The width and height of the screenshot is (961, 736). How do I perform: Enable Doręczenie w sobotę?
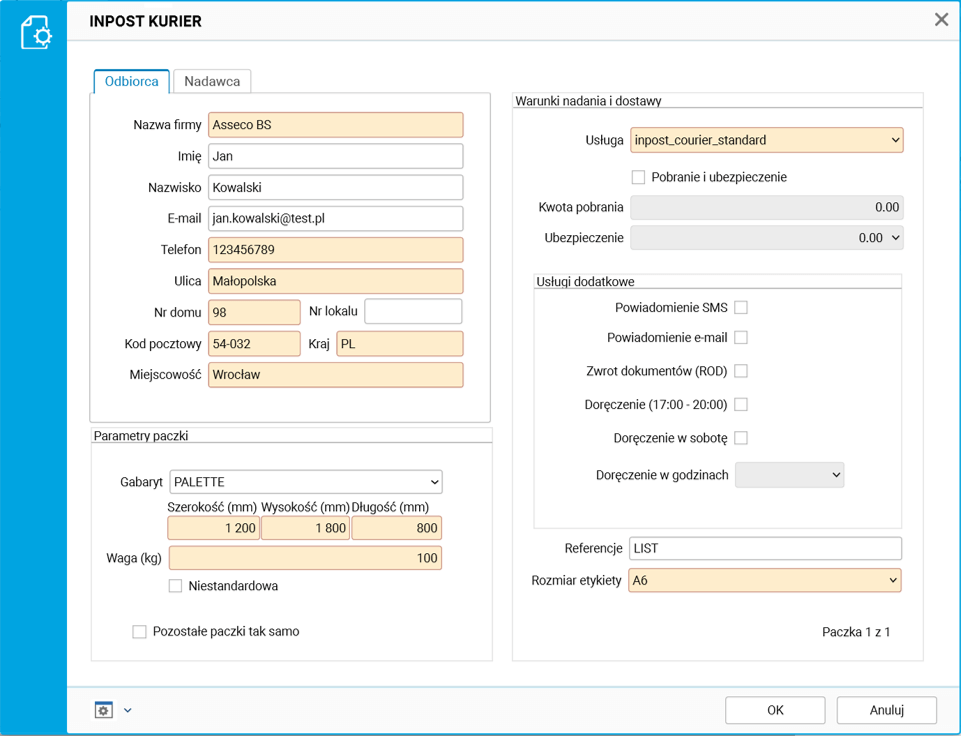point(741,438)
